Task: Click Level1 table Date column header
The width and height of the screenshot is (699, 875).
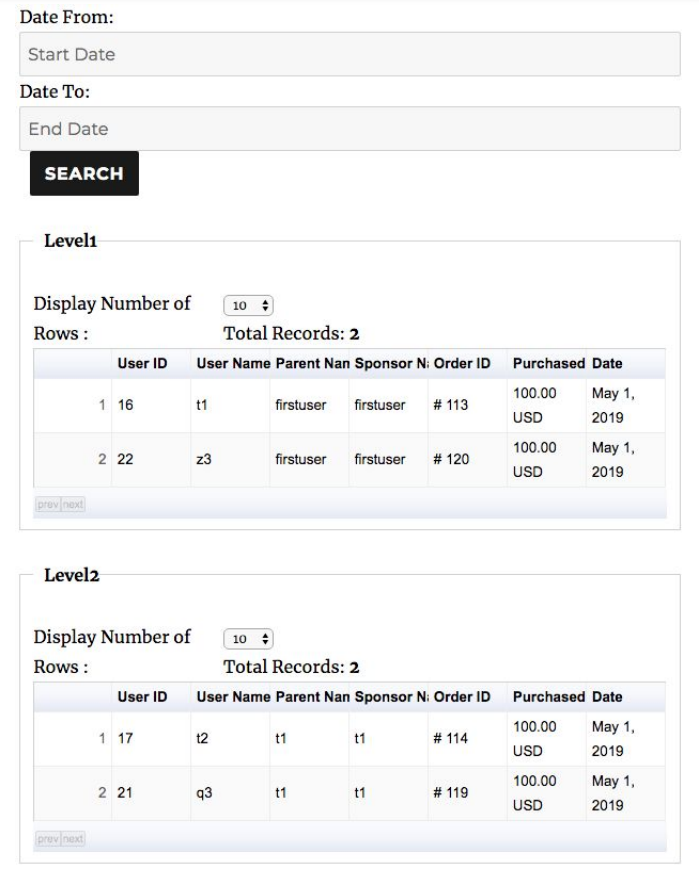Action: [607, 363]
